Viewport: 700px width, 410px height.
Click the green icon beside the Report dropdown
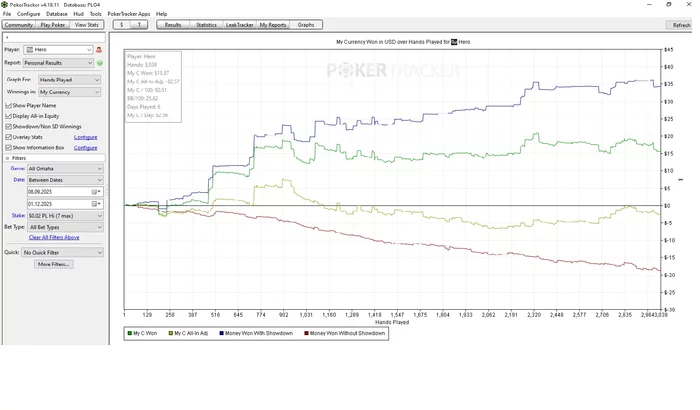click(100, 63)
